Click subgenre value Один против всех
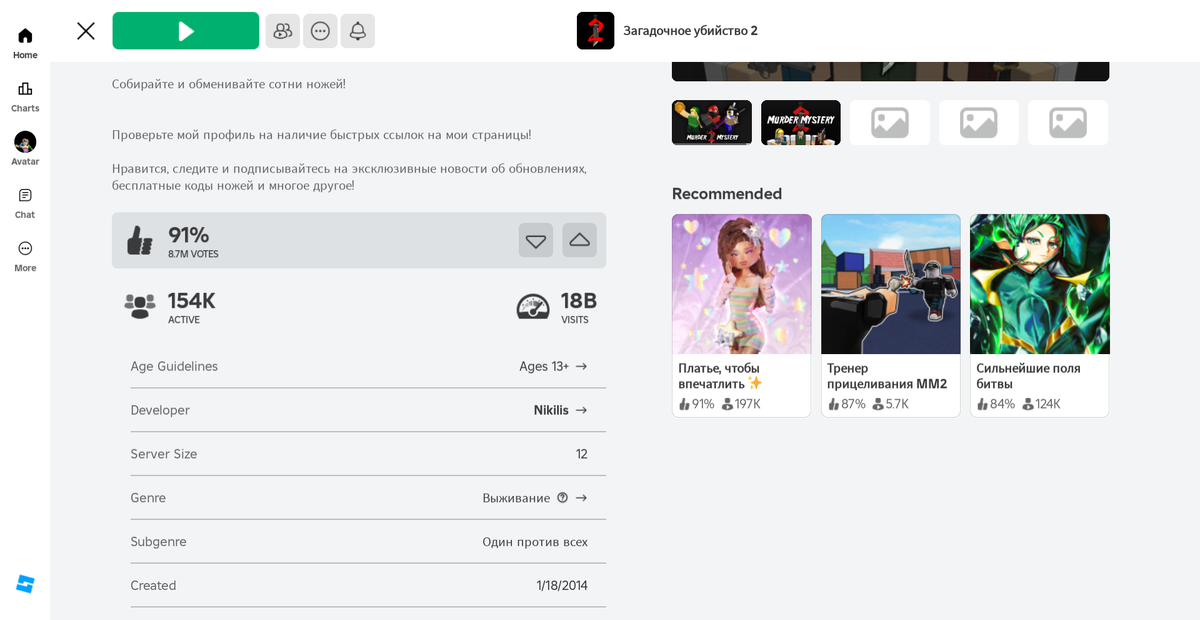1200x620 pixels. [535, 542]
